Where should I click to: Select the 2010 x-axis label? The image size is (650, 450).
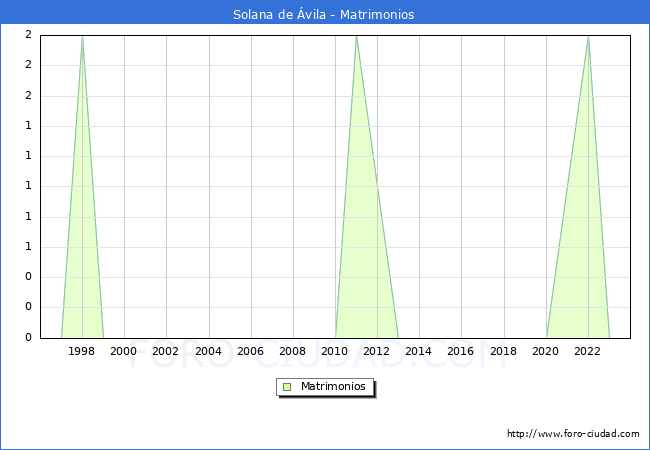[335, 351]
